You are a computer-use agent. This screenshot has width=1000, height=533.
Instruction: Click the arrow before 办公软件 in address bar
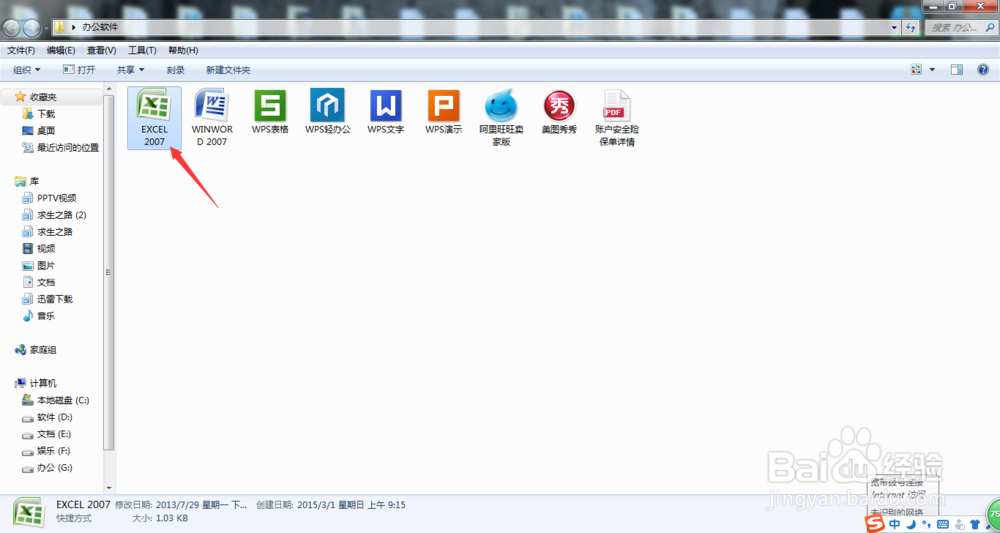click(x=75, y=27)
